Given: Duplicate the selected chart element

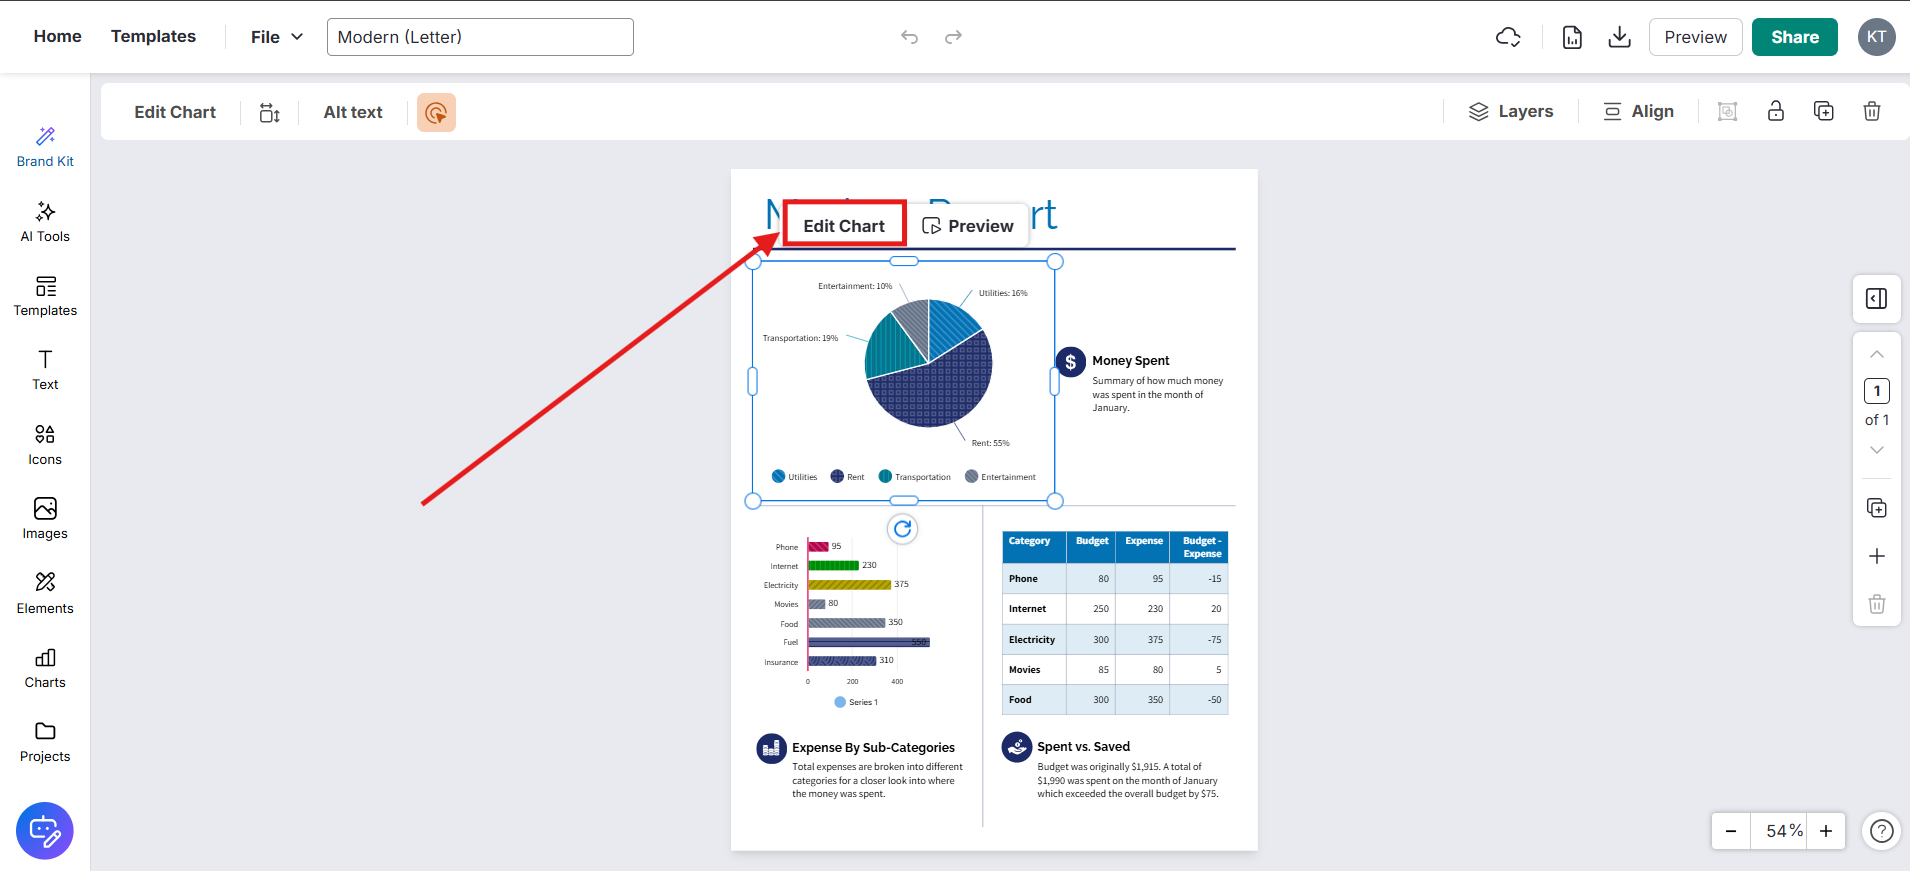Looking at the screenshot, I should [x=1823, y=112].
